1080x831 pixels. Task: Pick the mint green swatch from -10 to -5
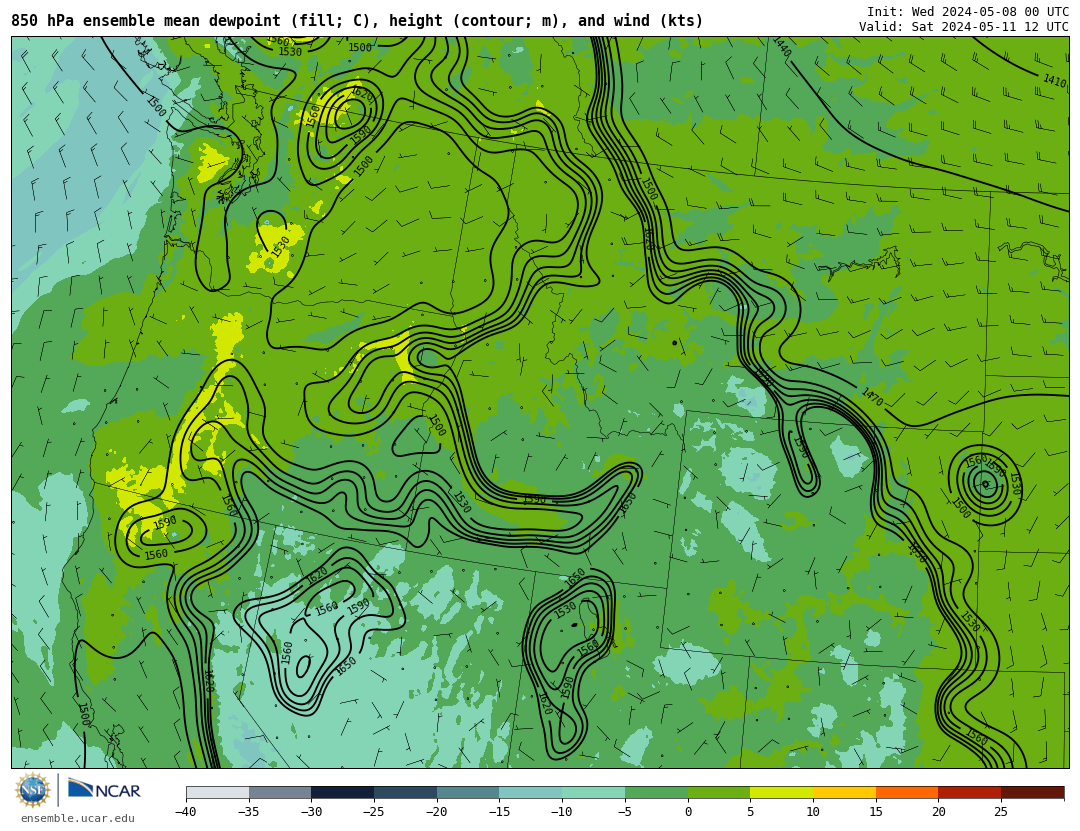coord(593,792)
